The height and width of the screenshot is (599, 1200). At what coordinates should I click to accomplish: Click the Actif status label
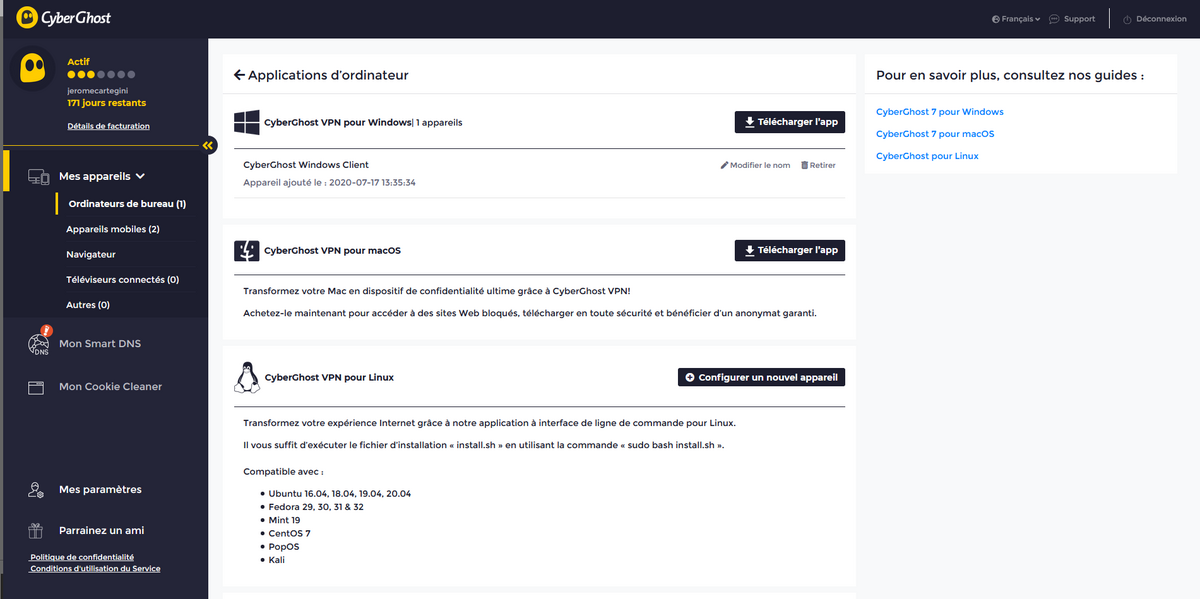pyautogui.click(x=79, y=62)
